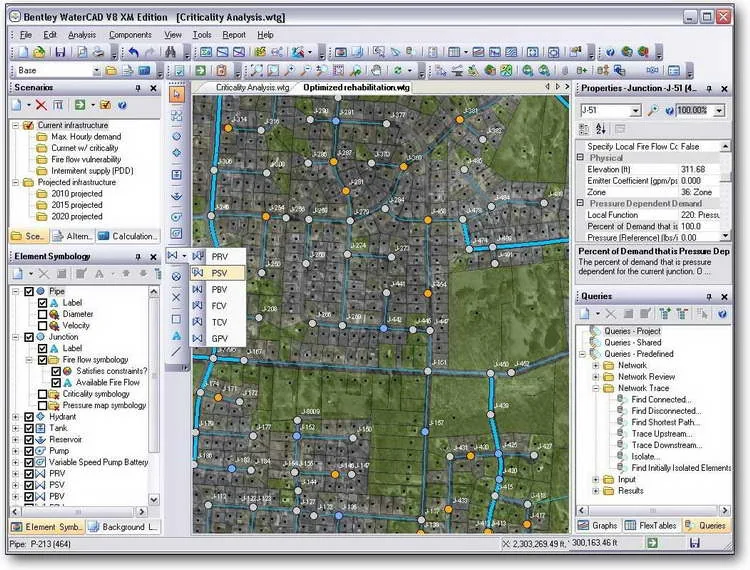The width and height of the screenshot is (750, 570).
Task: Enable the Diameter checkbox under Pipe
Action: 42,314
